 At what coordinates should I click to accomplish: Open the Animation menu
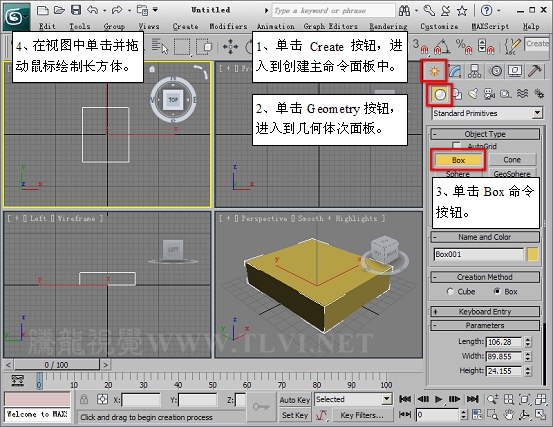click(275, 26)
